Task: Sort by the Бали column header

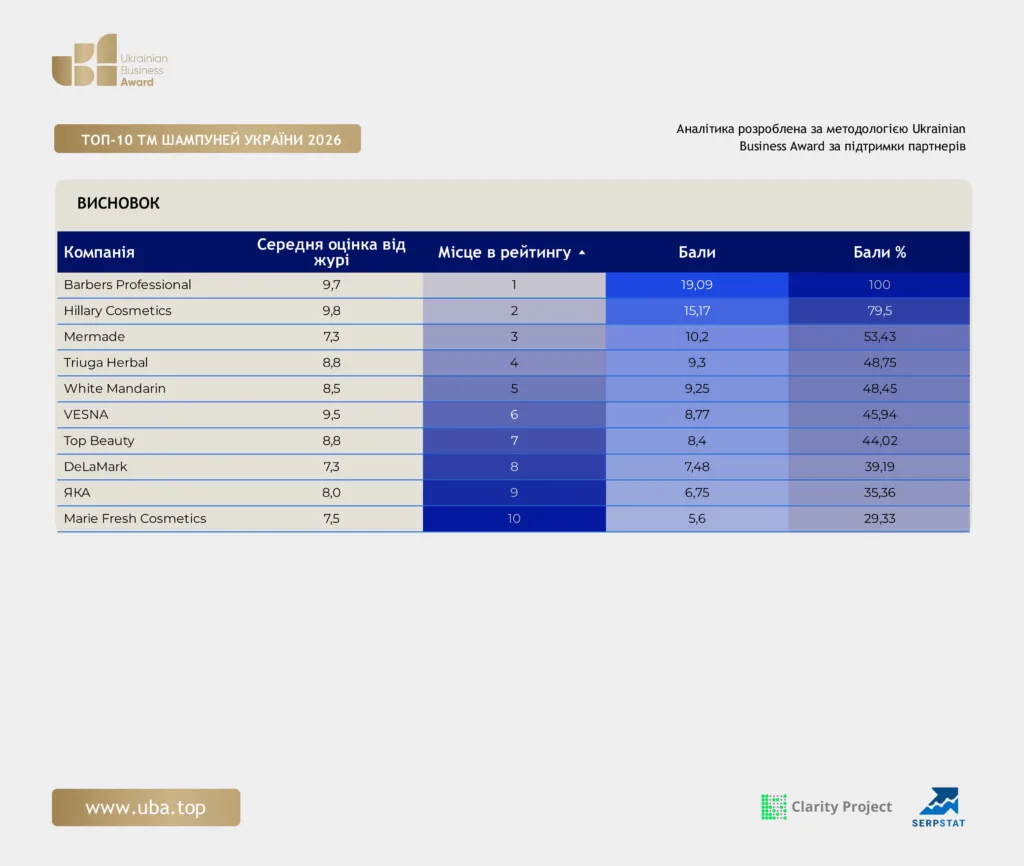Action: click(x=697, y=252)
